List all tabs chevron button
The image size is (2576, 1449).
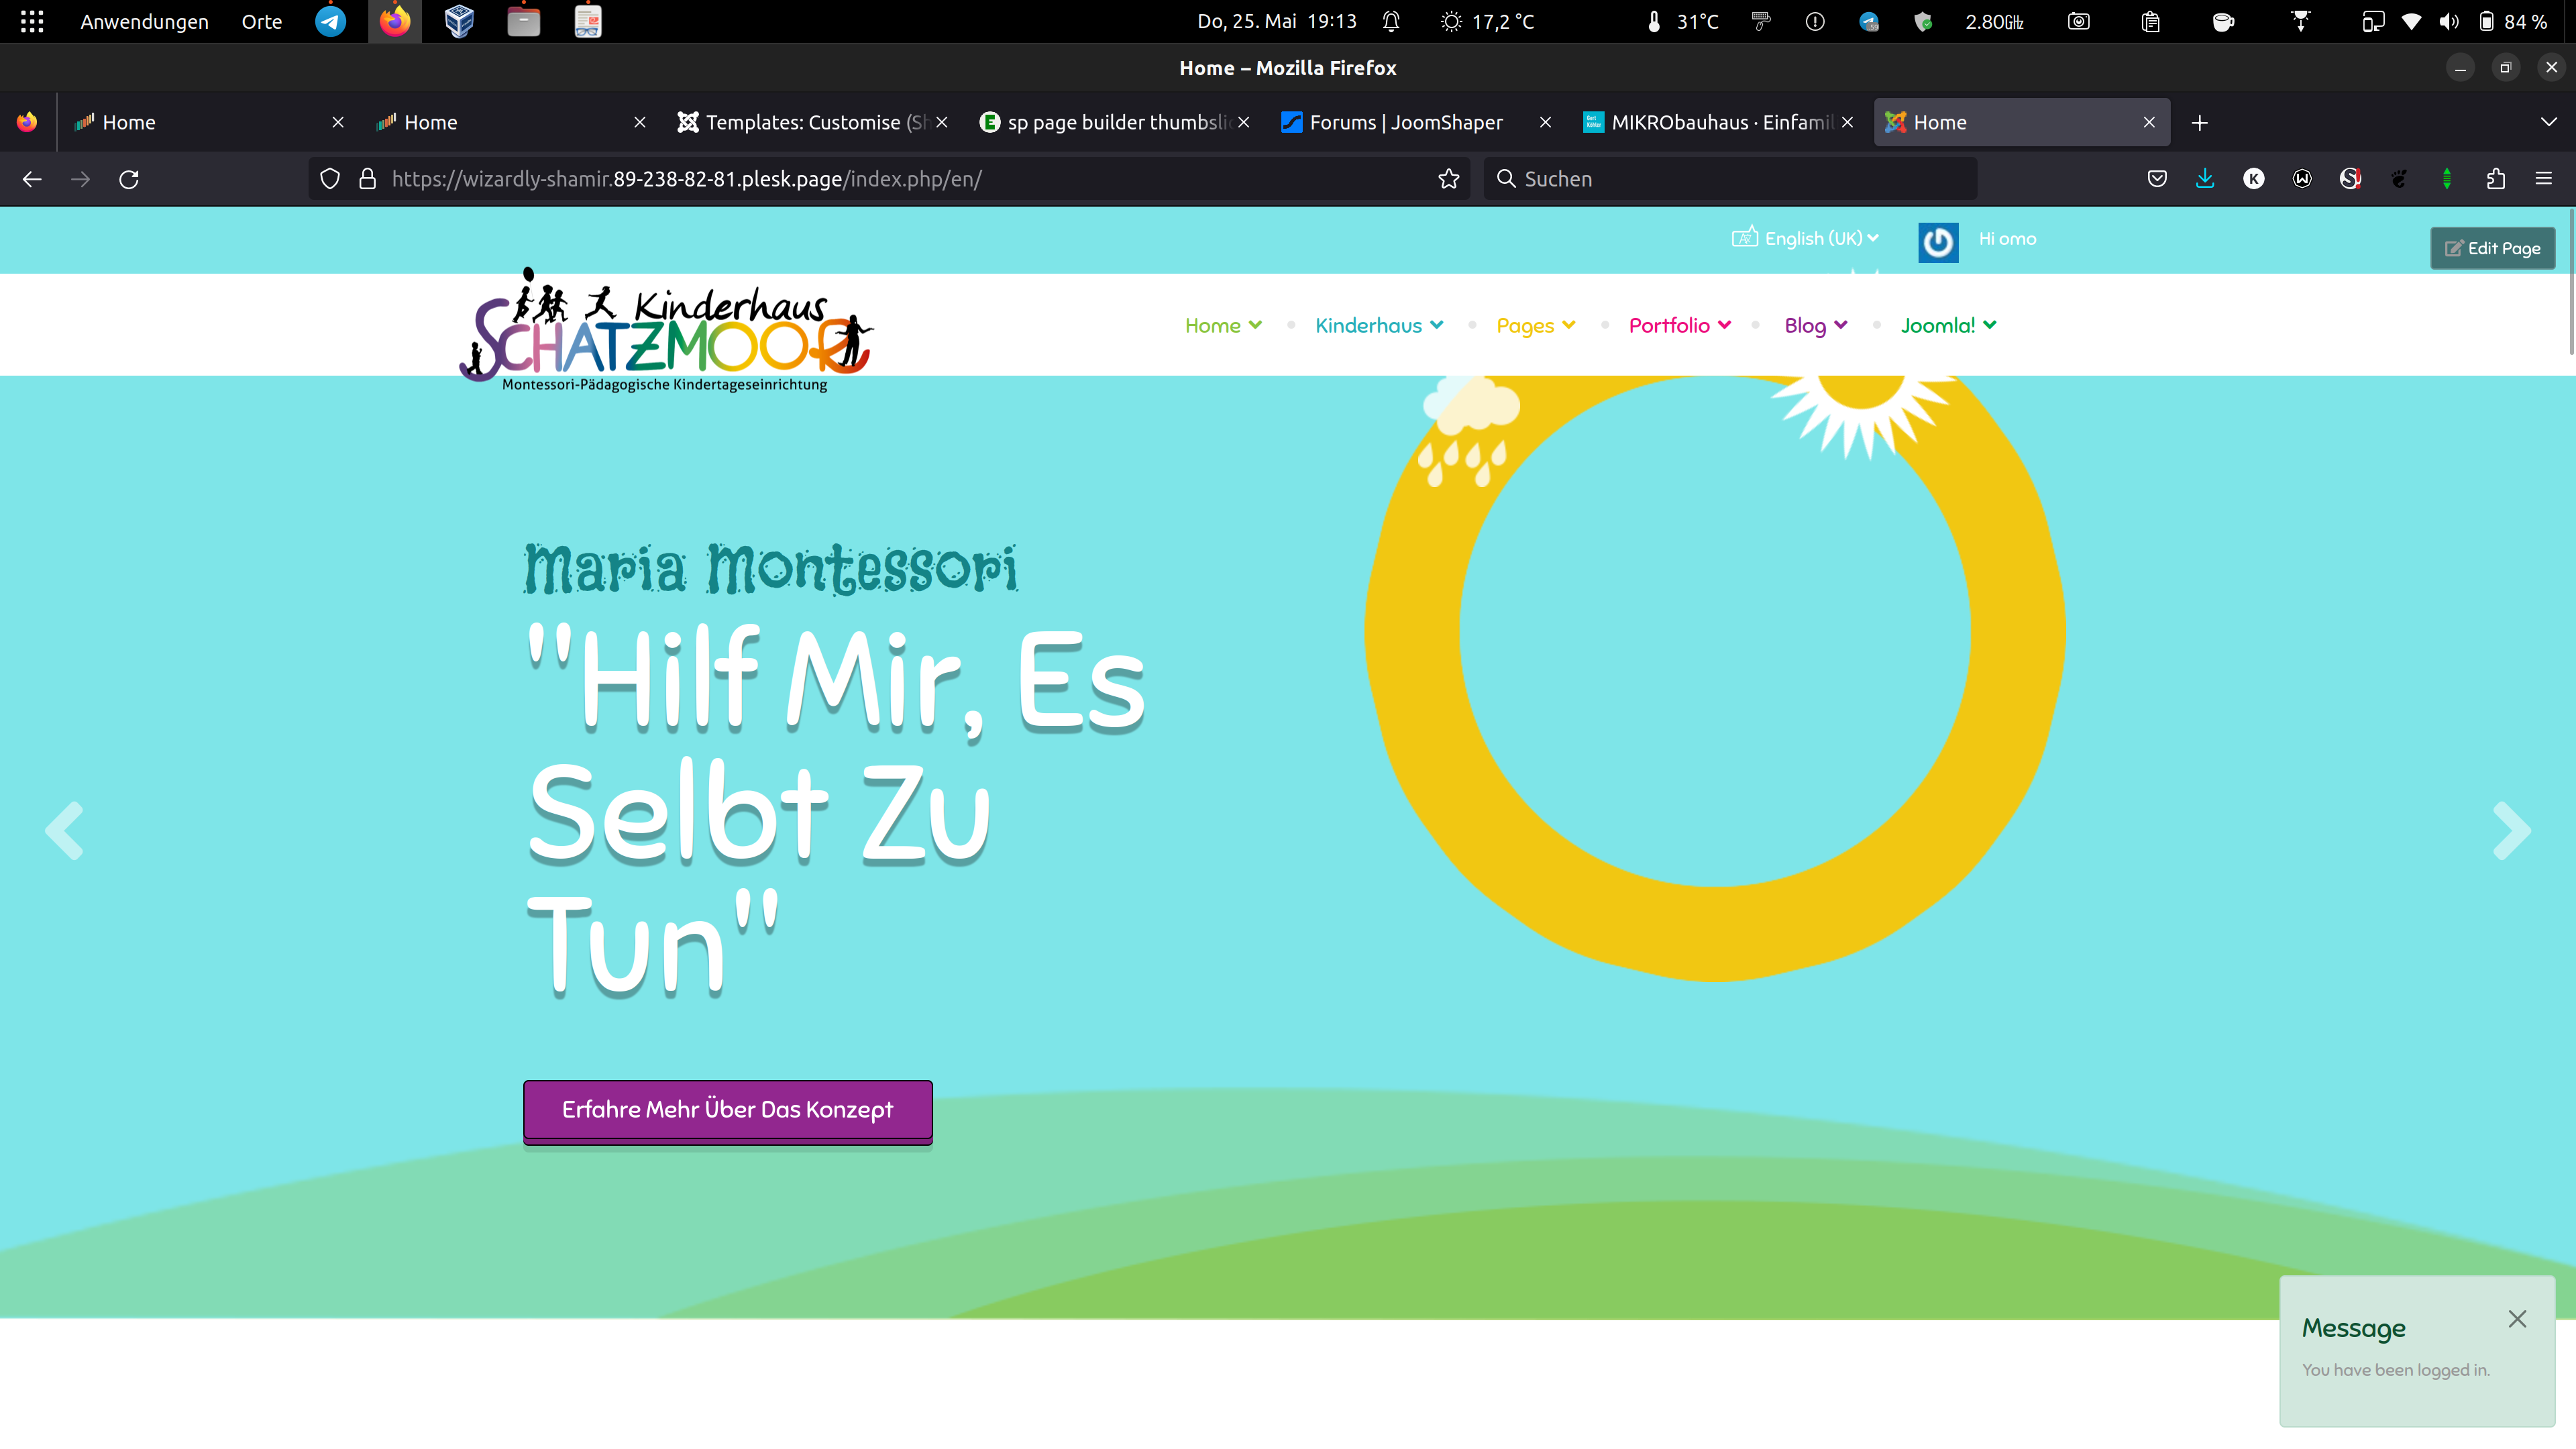pos(2549,122)
